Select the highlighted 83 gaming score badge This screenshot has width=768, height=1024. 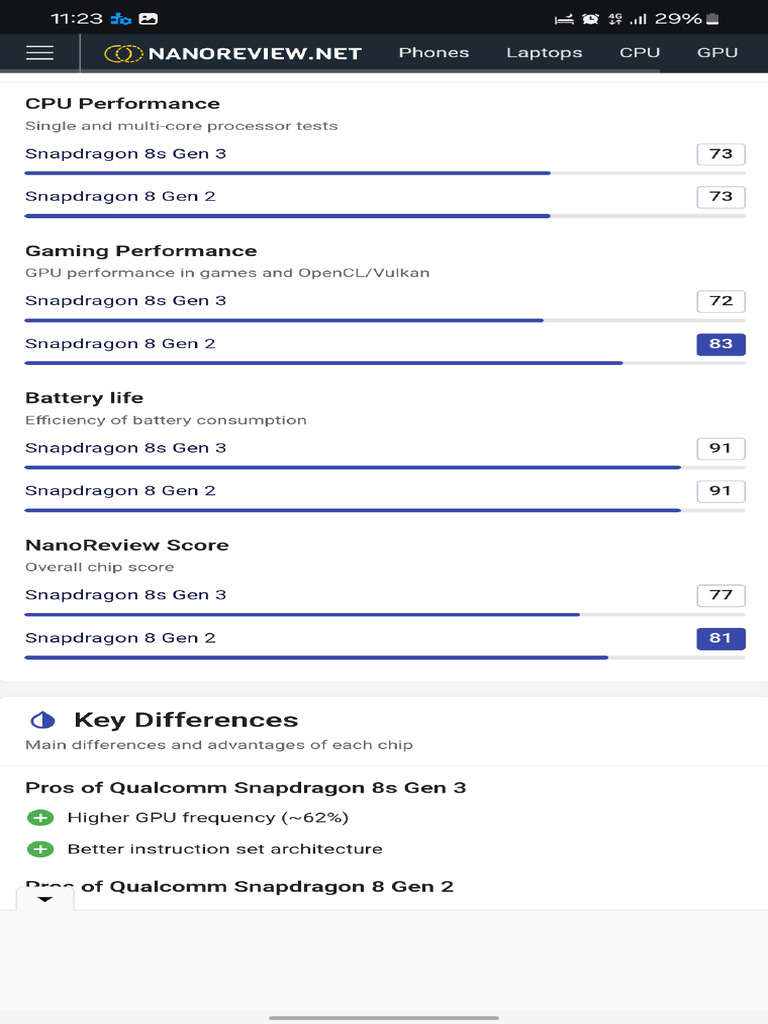tap(721, 344)
